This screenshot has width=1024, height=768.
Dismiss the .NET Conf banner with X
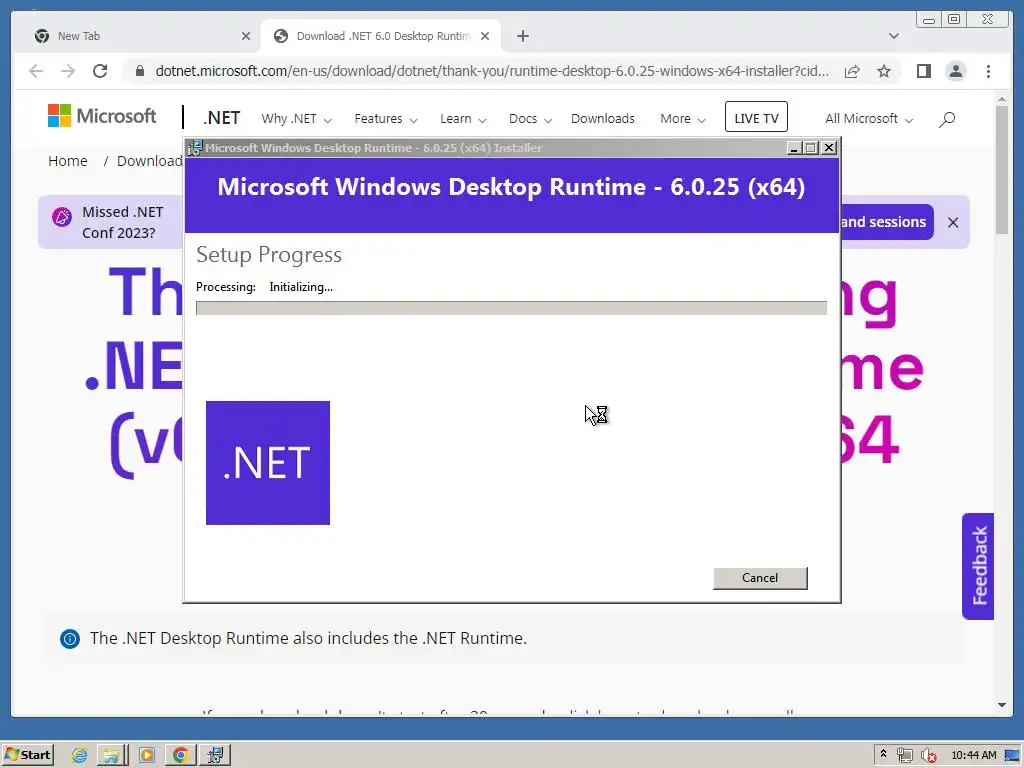(x=953, y=223)
